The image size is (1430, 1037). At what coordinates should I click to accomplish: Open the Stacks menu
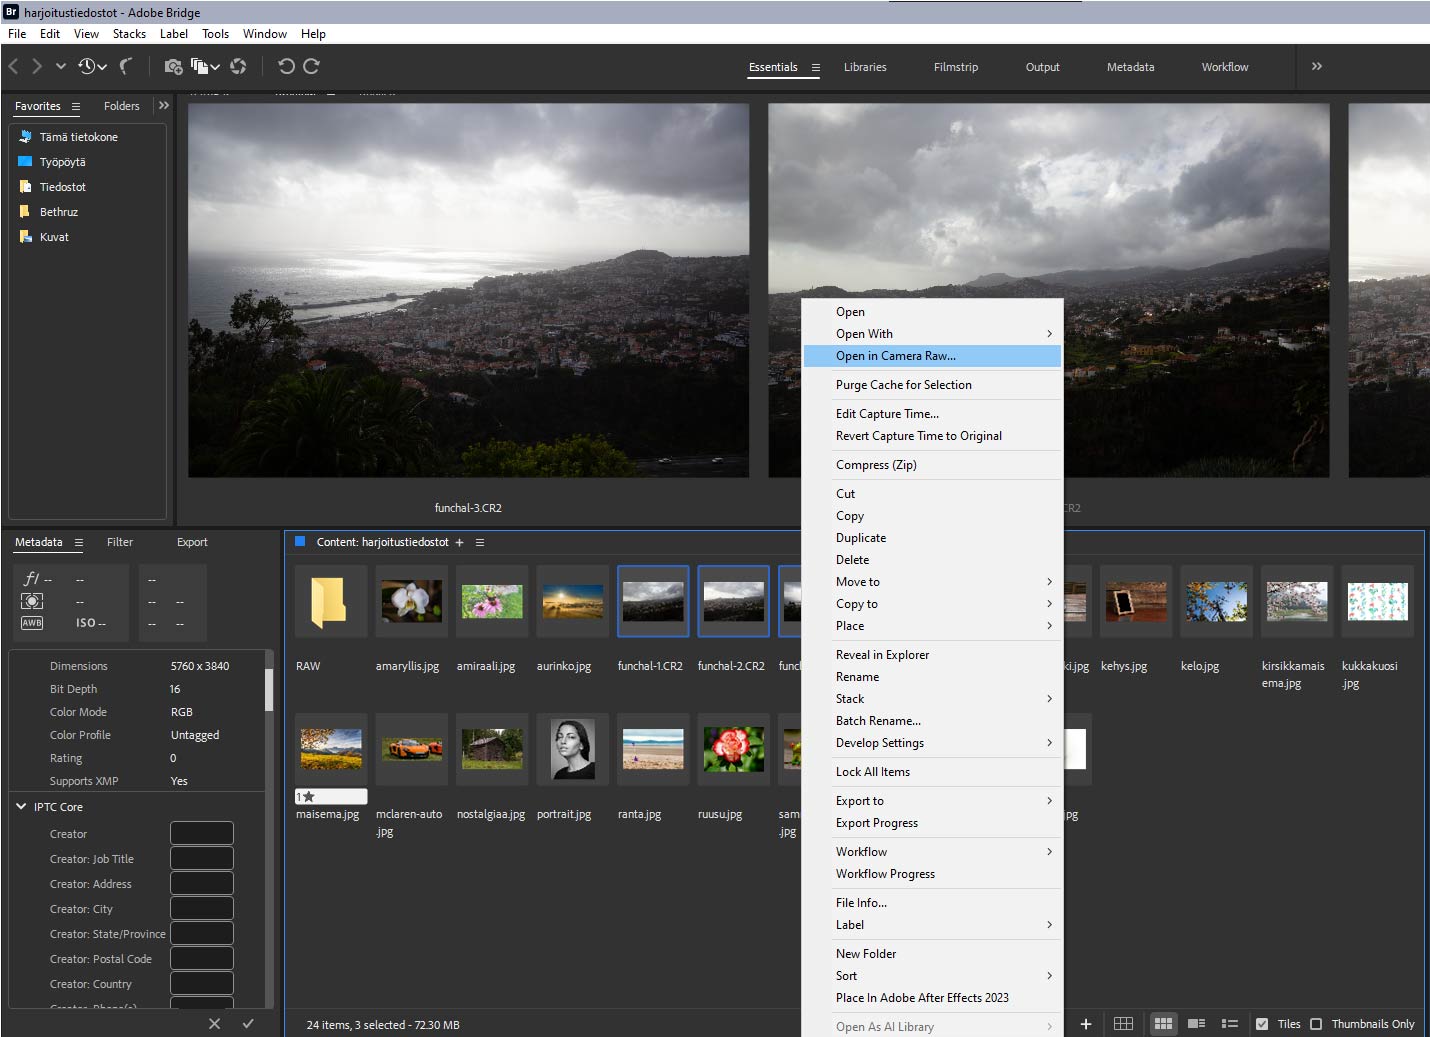pos(129,33)
